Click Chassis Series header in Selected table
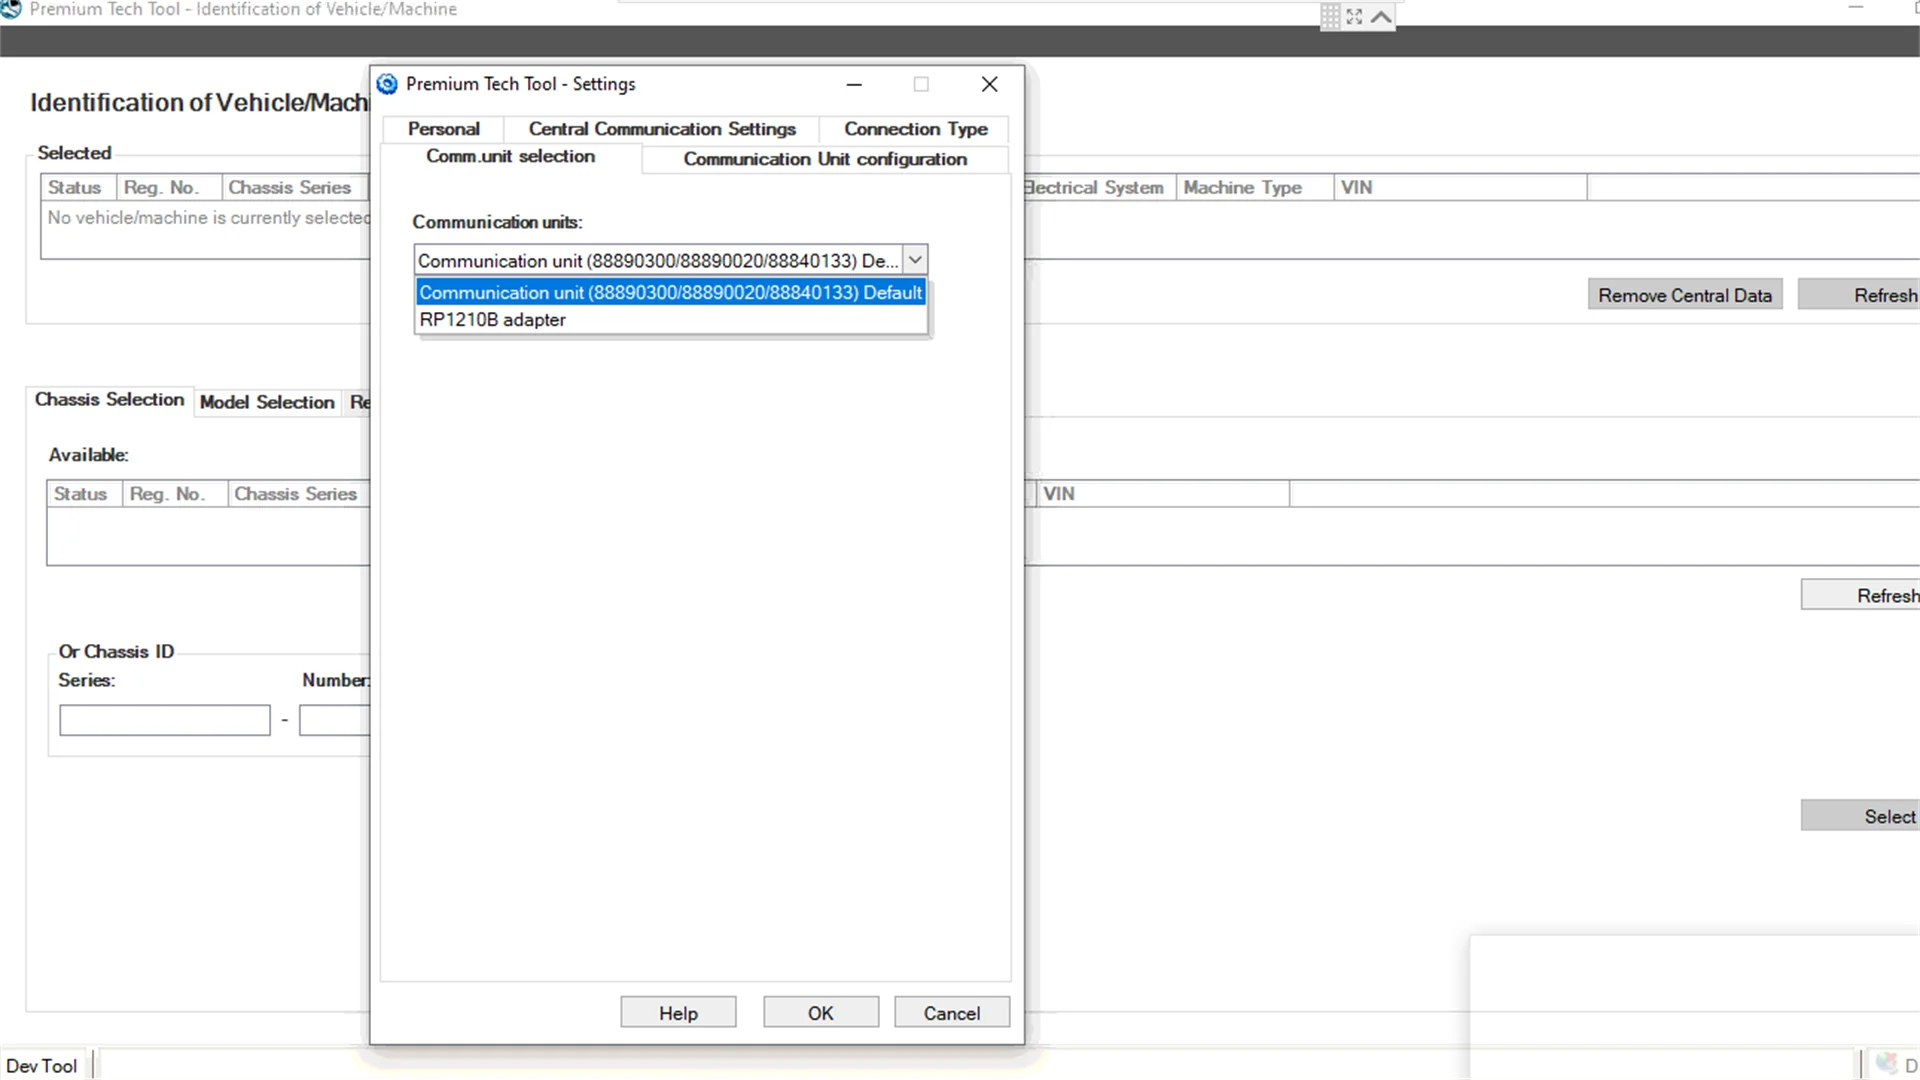 click(x=295, y=188)
